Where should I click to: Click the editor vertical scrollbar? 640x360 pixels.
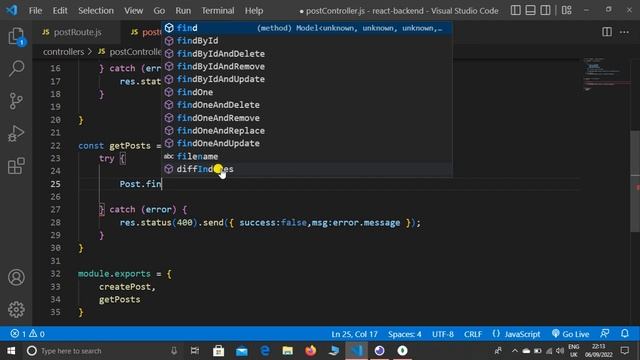tap(635, 182)
